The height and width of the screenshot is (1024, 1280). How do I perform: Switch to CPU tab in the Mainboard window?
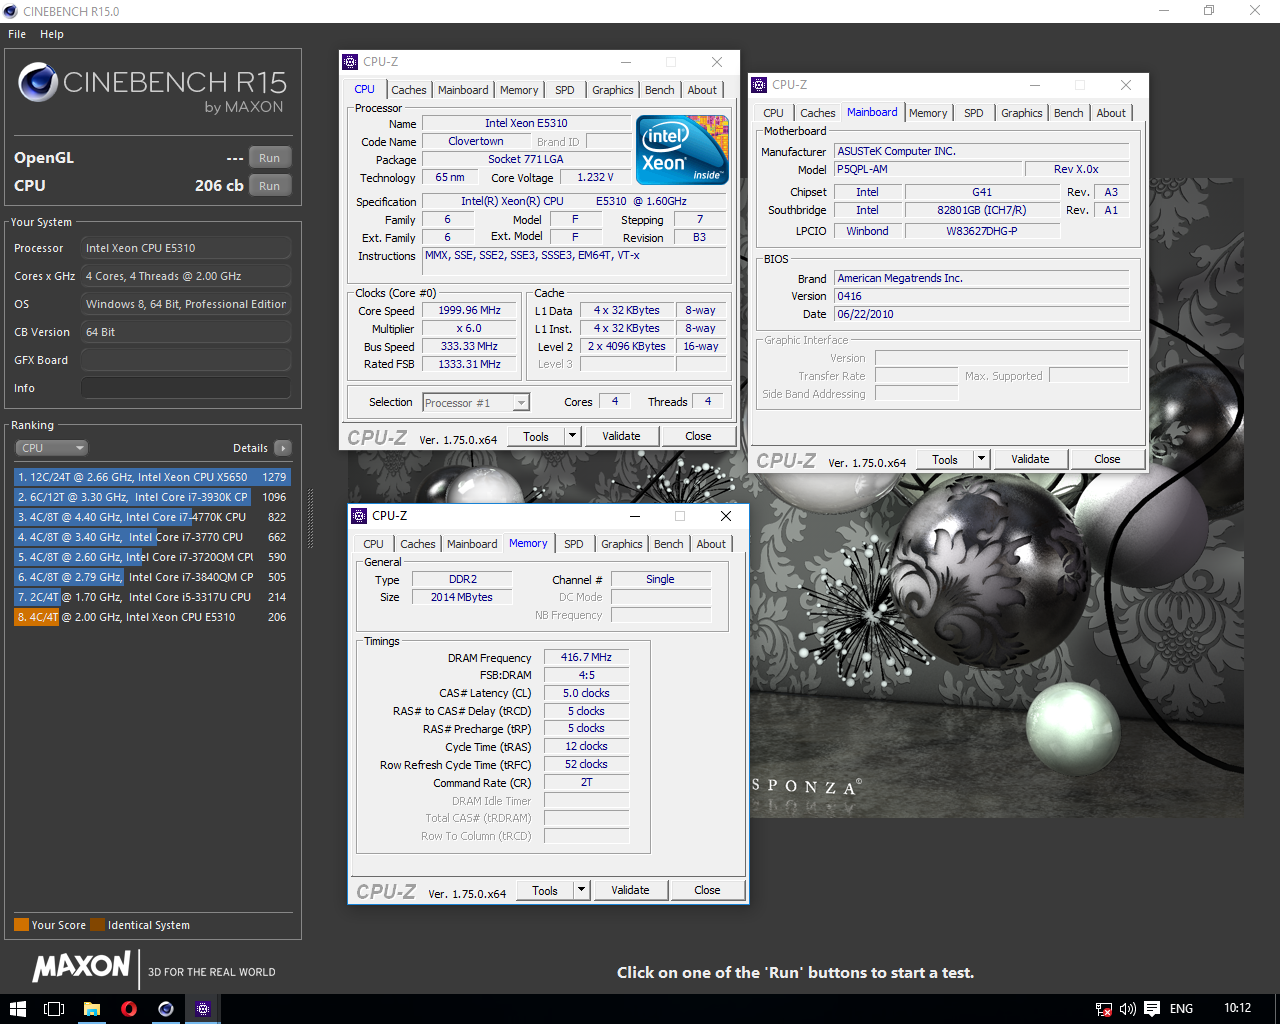pos(774,113)
